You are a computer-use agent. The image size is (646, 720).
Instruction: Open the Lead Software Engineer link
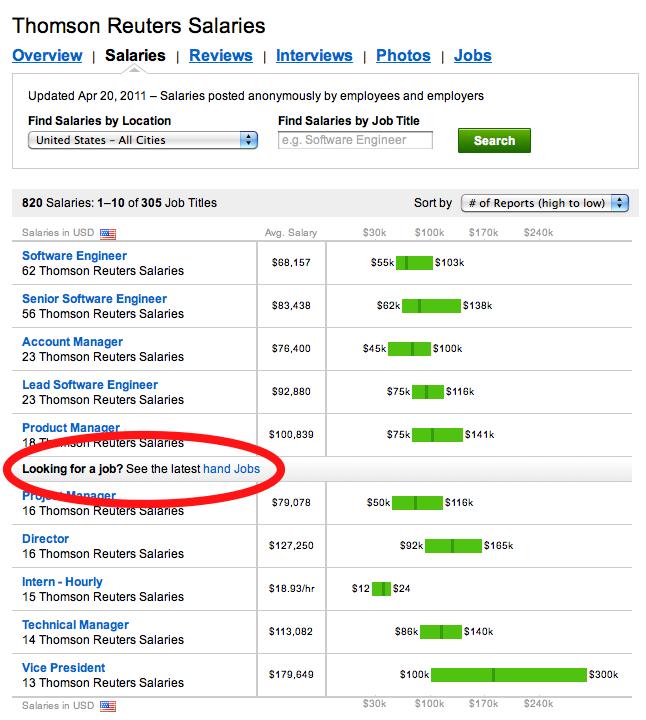90,385
